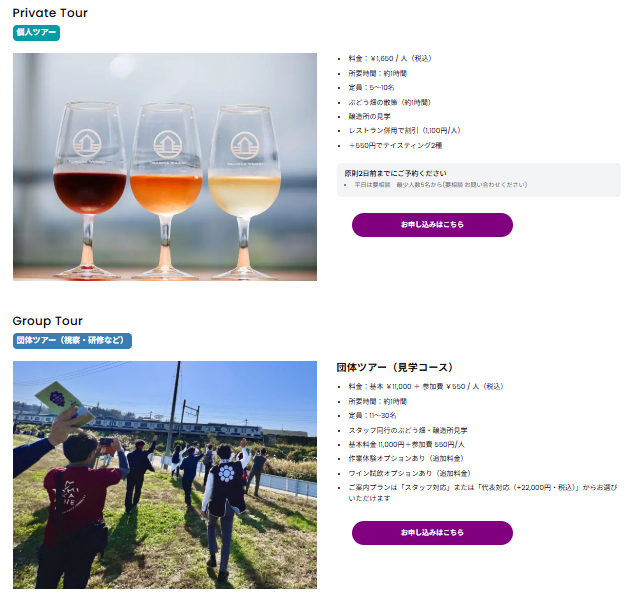Click the white wine glass in photo
This screenshot has width=625, height=596.
click(244, 191)
